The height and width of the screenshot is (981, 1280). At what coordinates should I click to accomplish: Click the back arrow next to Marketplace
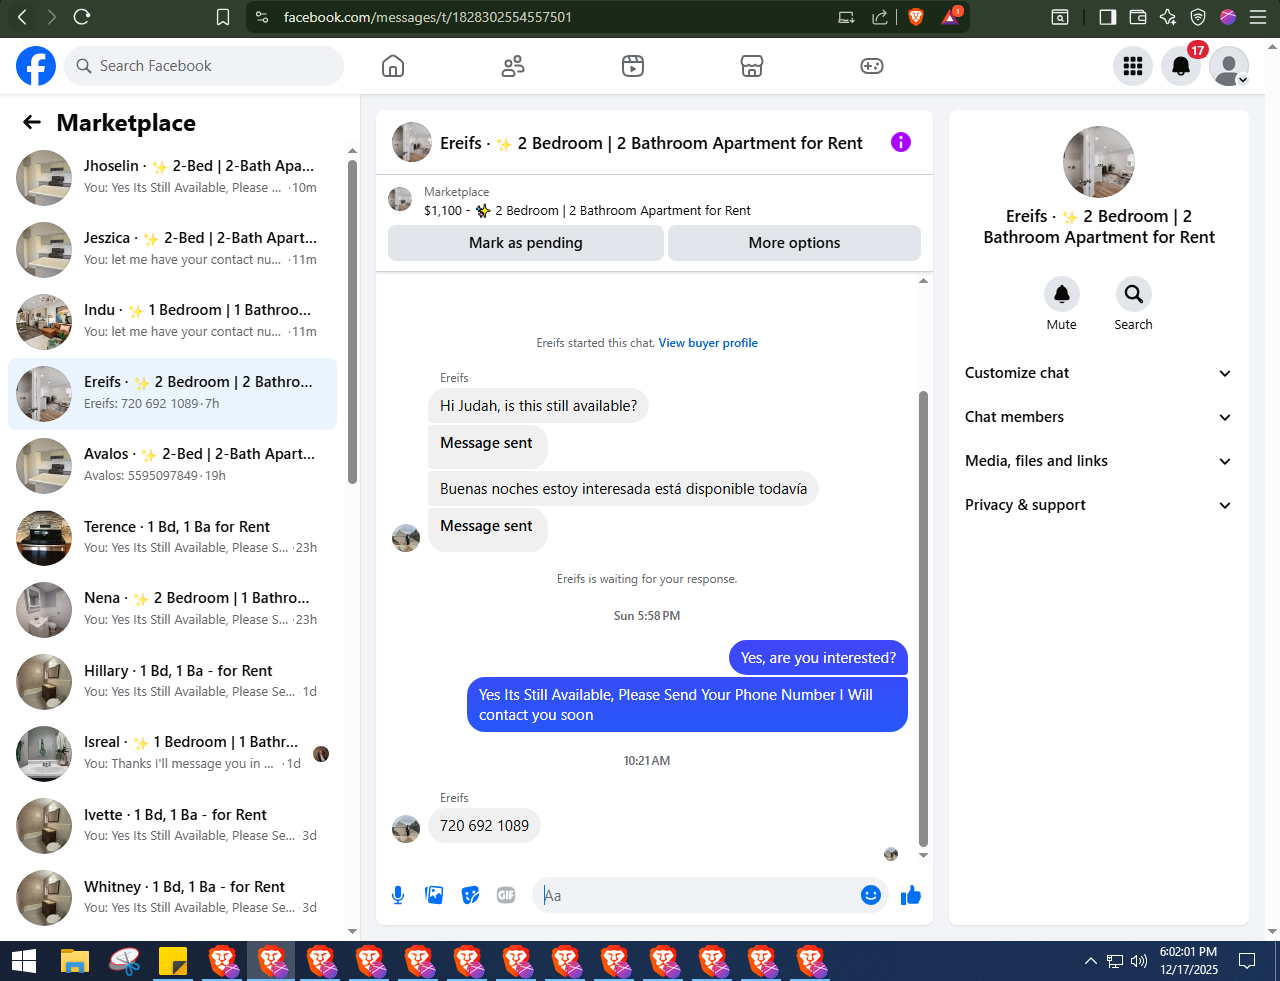[32, 122]
